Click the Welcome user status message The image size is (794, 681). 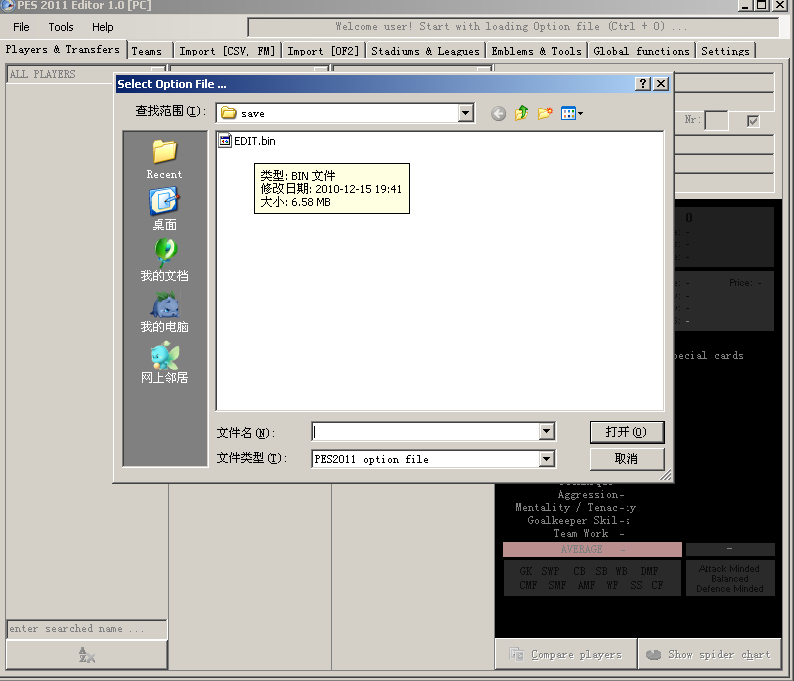512,26
